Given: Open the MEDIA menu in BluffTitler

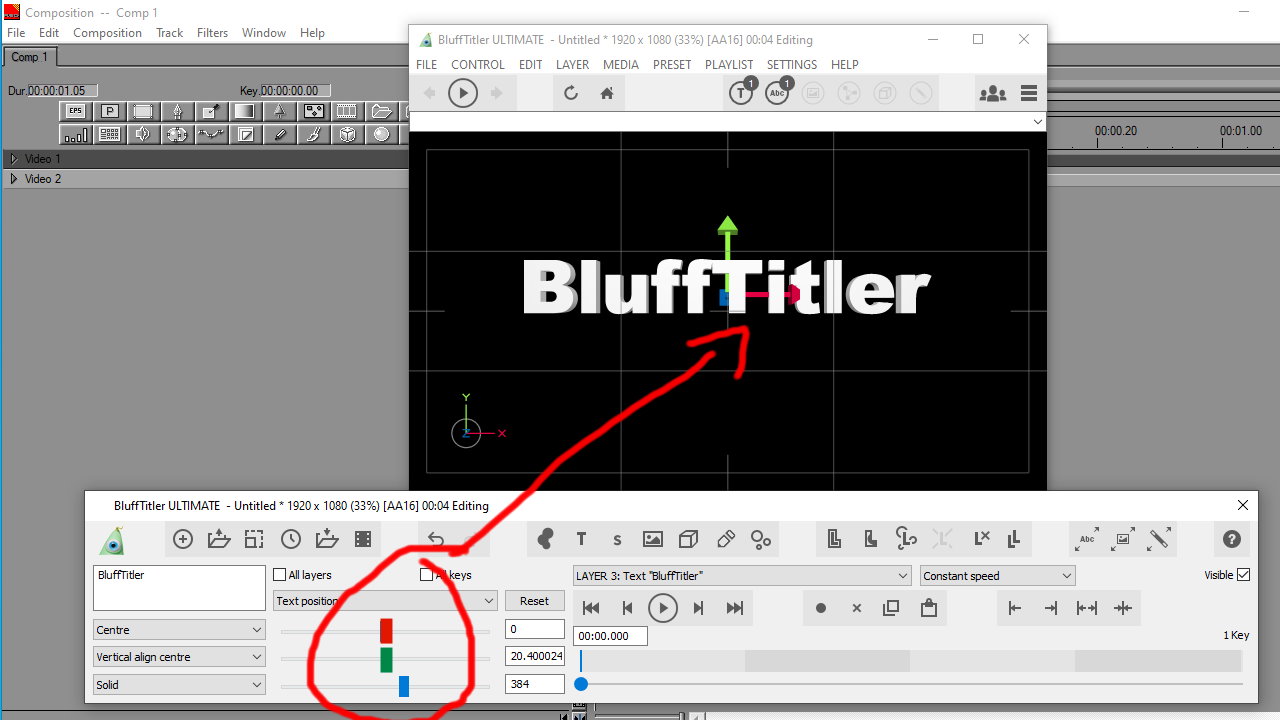Looking at the screenshot, I should pyautogui.click(x=621, y=64).
